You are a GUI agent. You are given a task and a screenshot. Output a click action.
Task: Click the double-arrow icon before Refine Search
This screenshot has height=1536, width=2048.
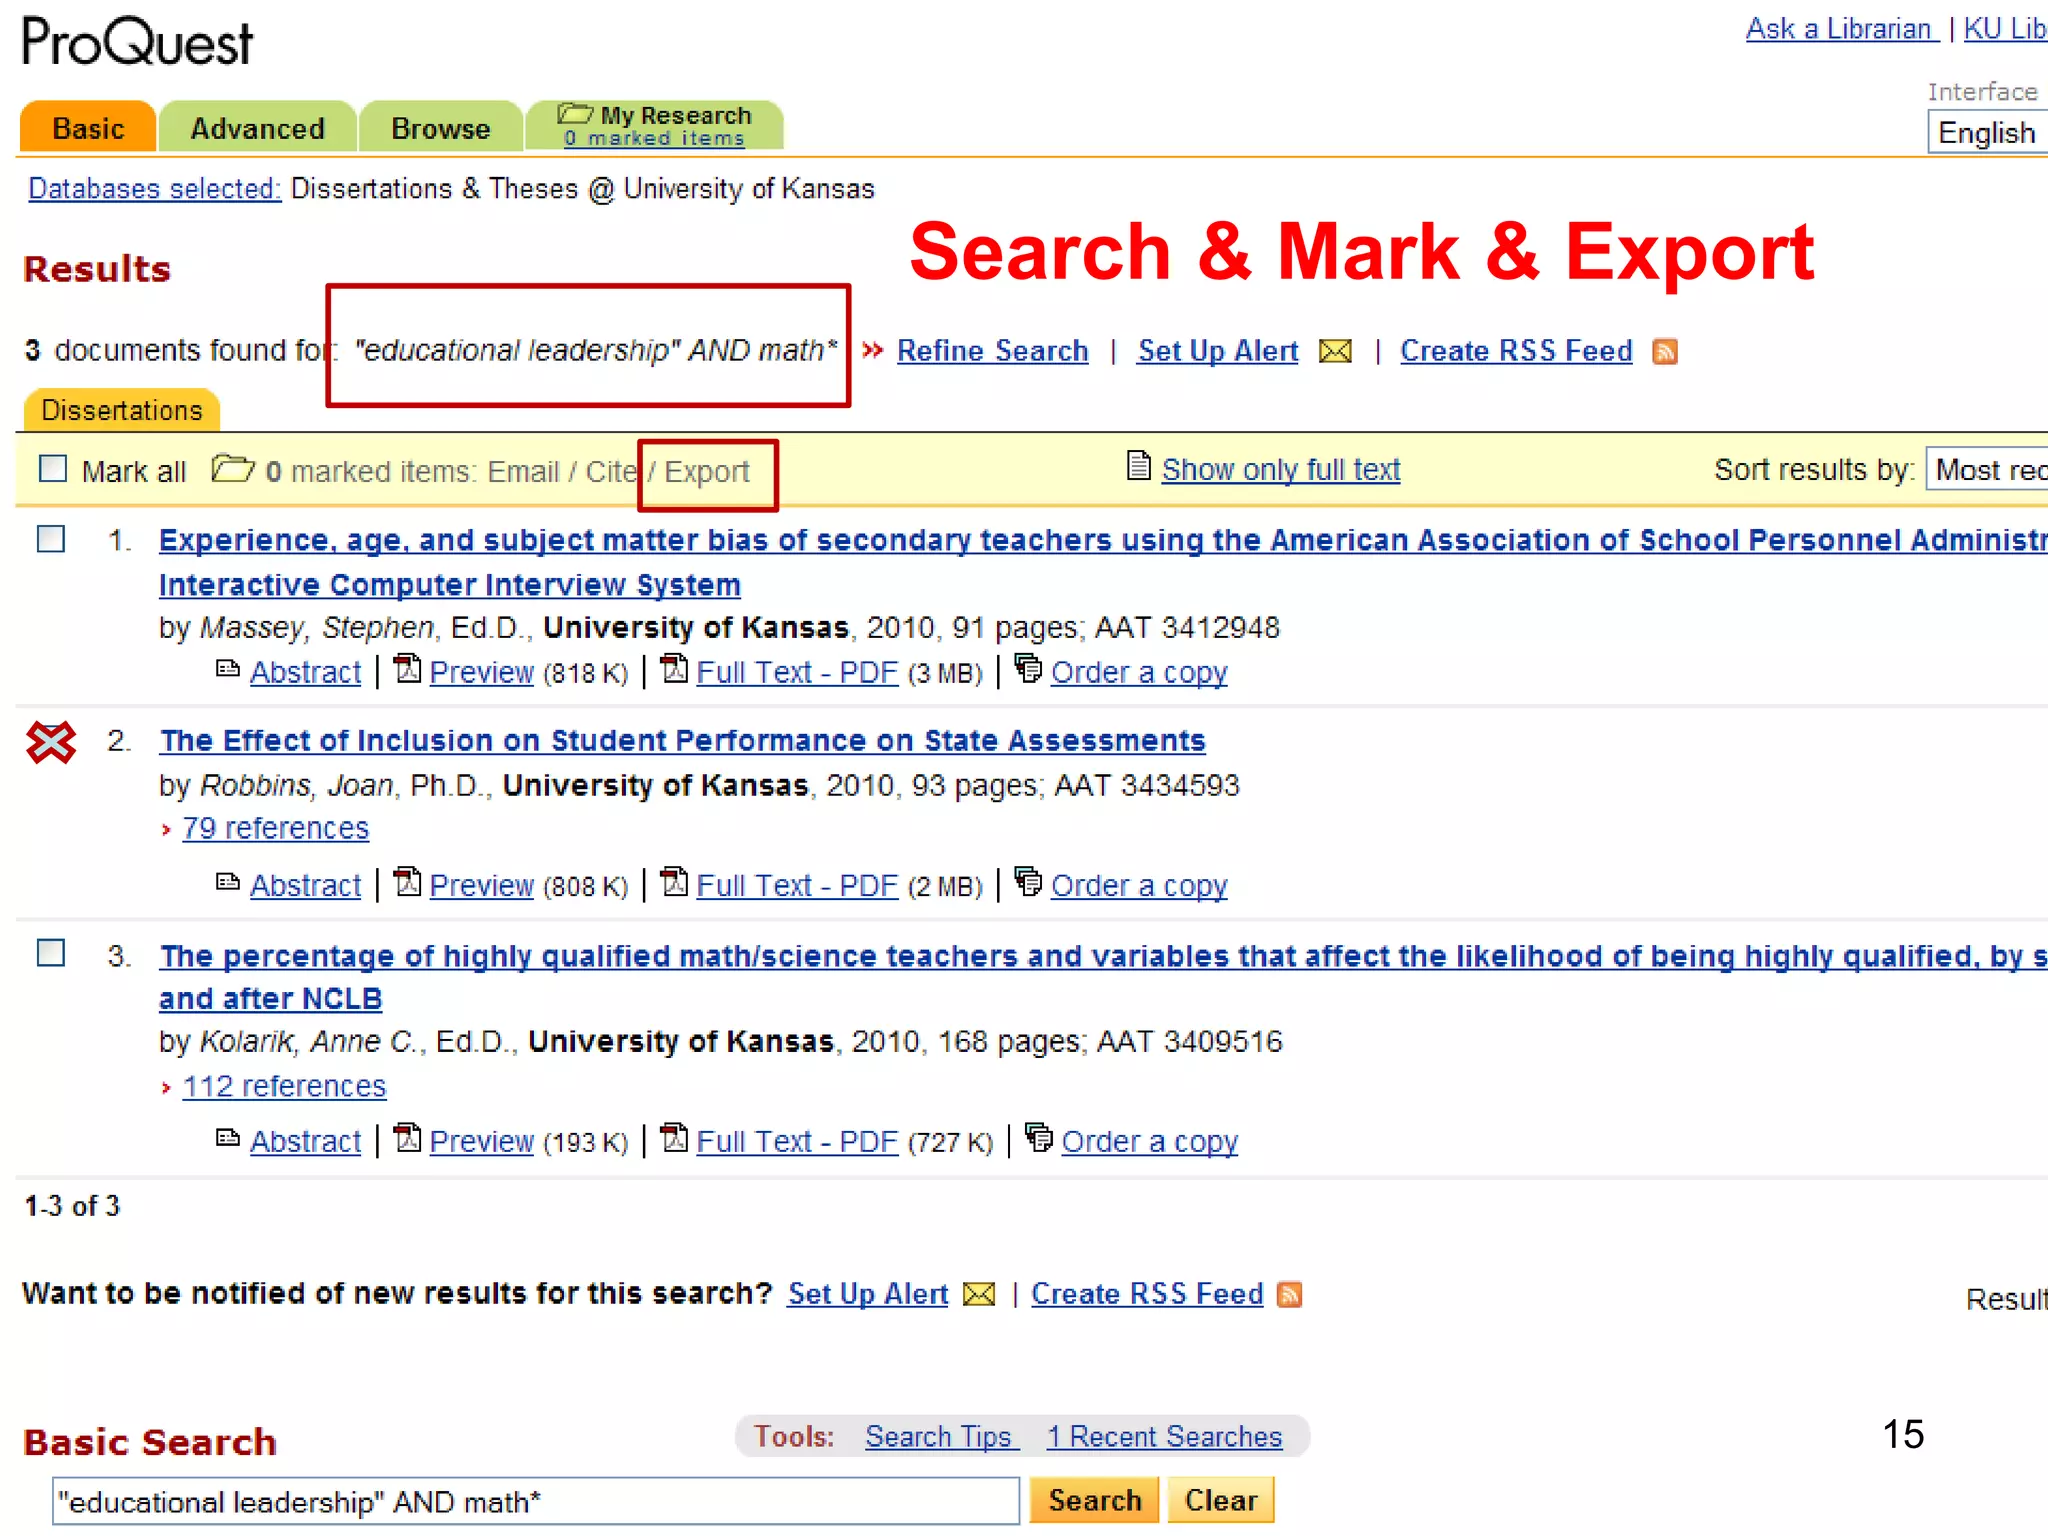pyautogui.click(x=873, y=350)
